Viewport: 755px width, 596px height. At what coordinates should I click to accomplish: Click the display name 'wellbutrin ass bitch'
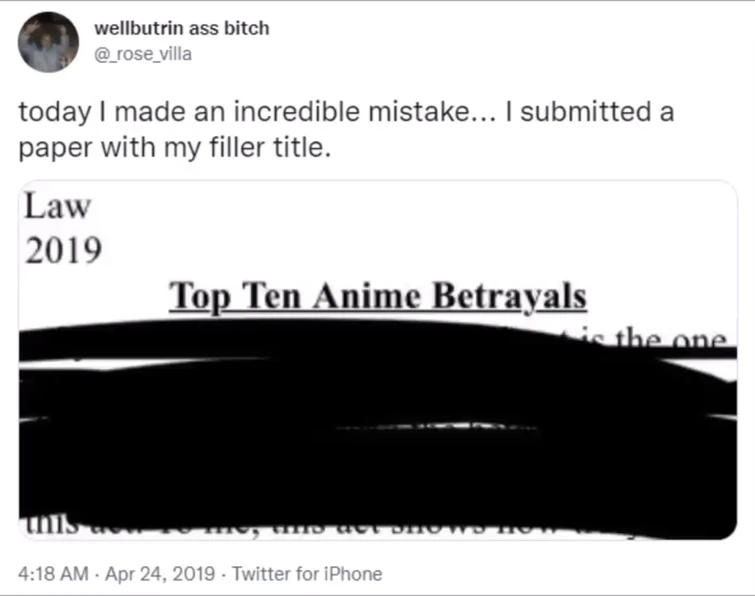tap(182, 28)
